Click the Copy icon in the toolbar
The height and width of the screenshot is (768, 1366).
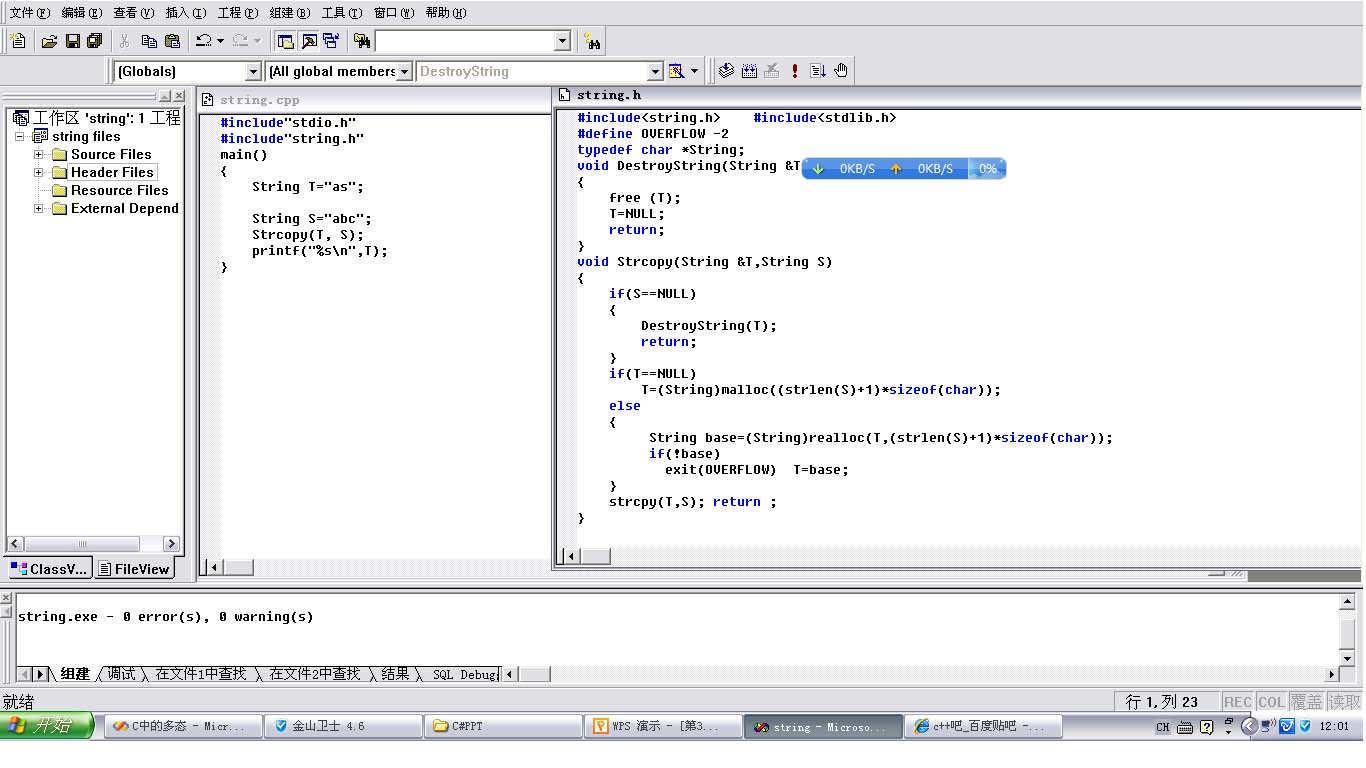[149, 41]
